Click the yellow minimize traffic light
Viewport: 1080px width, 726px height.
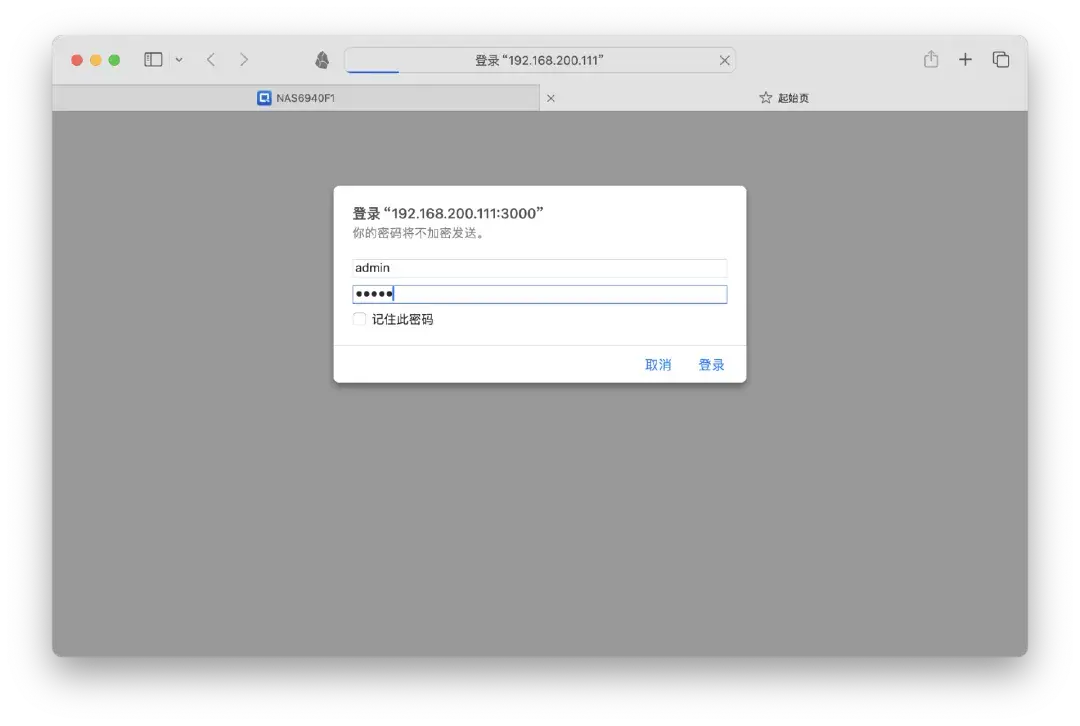pos(95,59)
